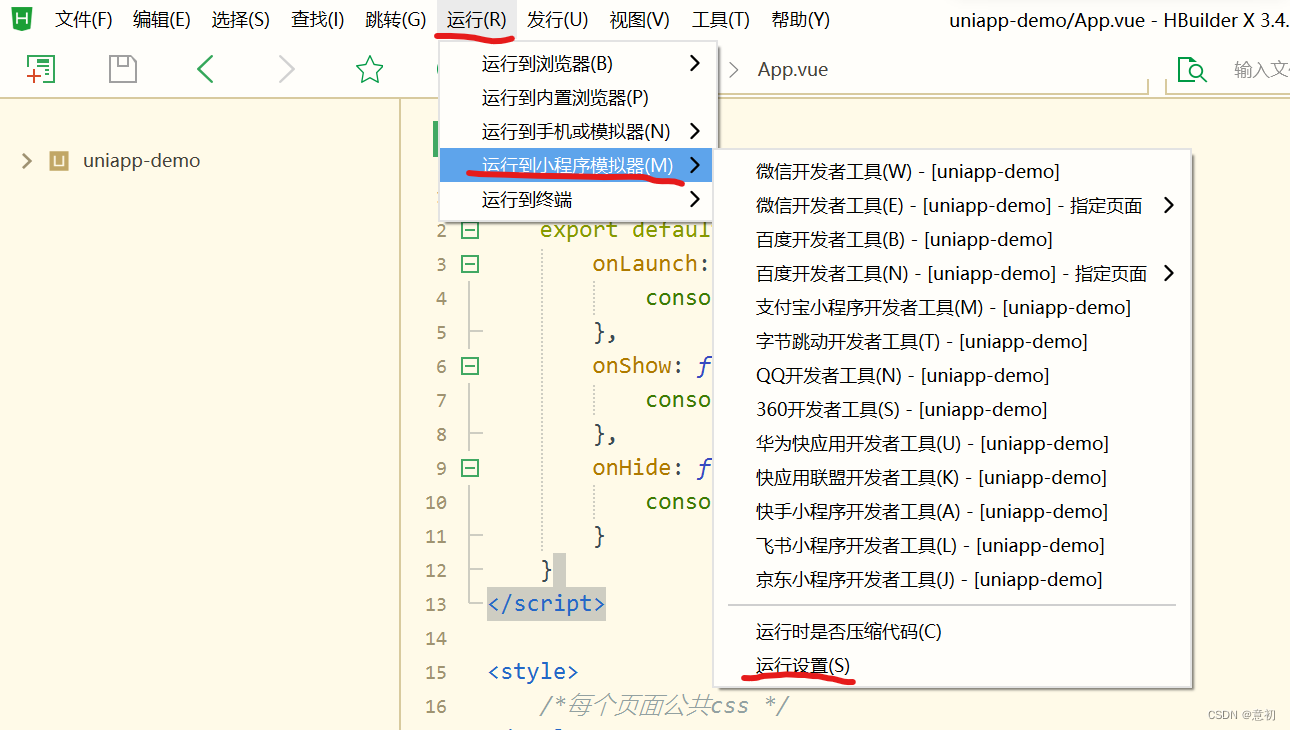Run in 字节跳动开发者工具(T)
Viewport: 1290px width, 730px height.
[x=953, y=342]
